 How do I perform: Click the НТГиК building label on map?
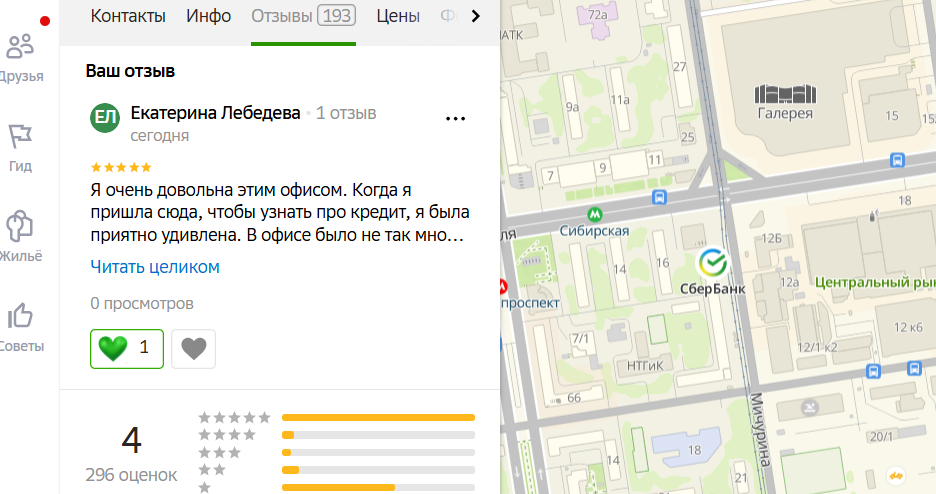645,366
